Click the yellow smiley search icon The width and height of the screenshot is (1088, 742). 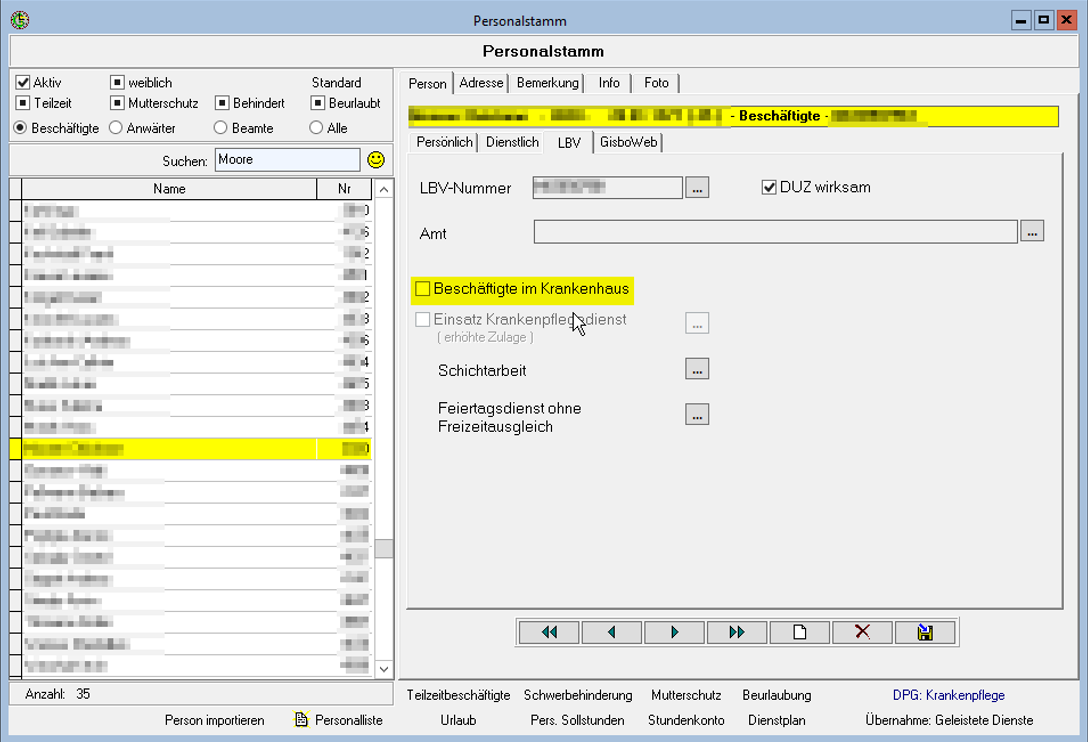click(376, 160)
